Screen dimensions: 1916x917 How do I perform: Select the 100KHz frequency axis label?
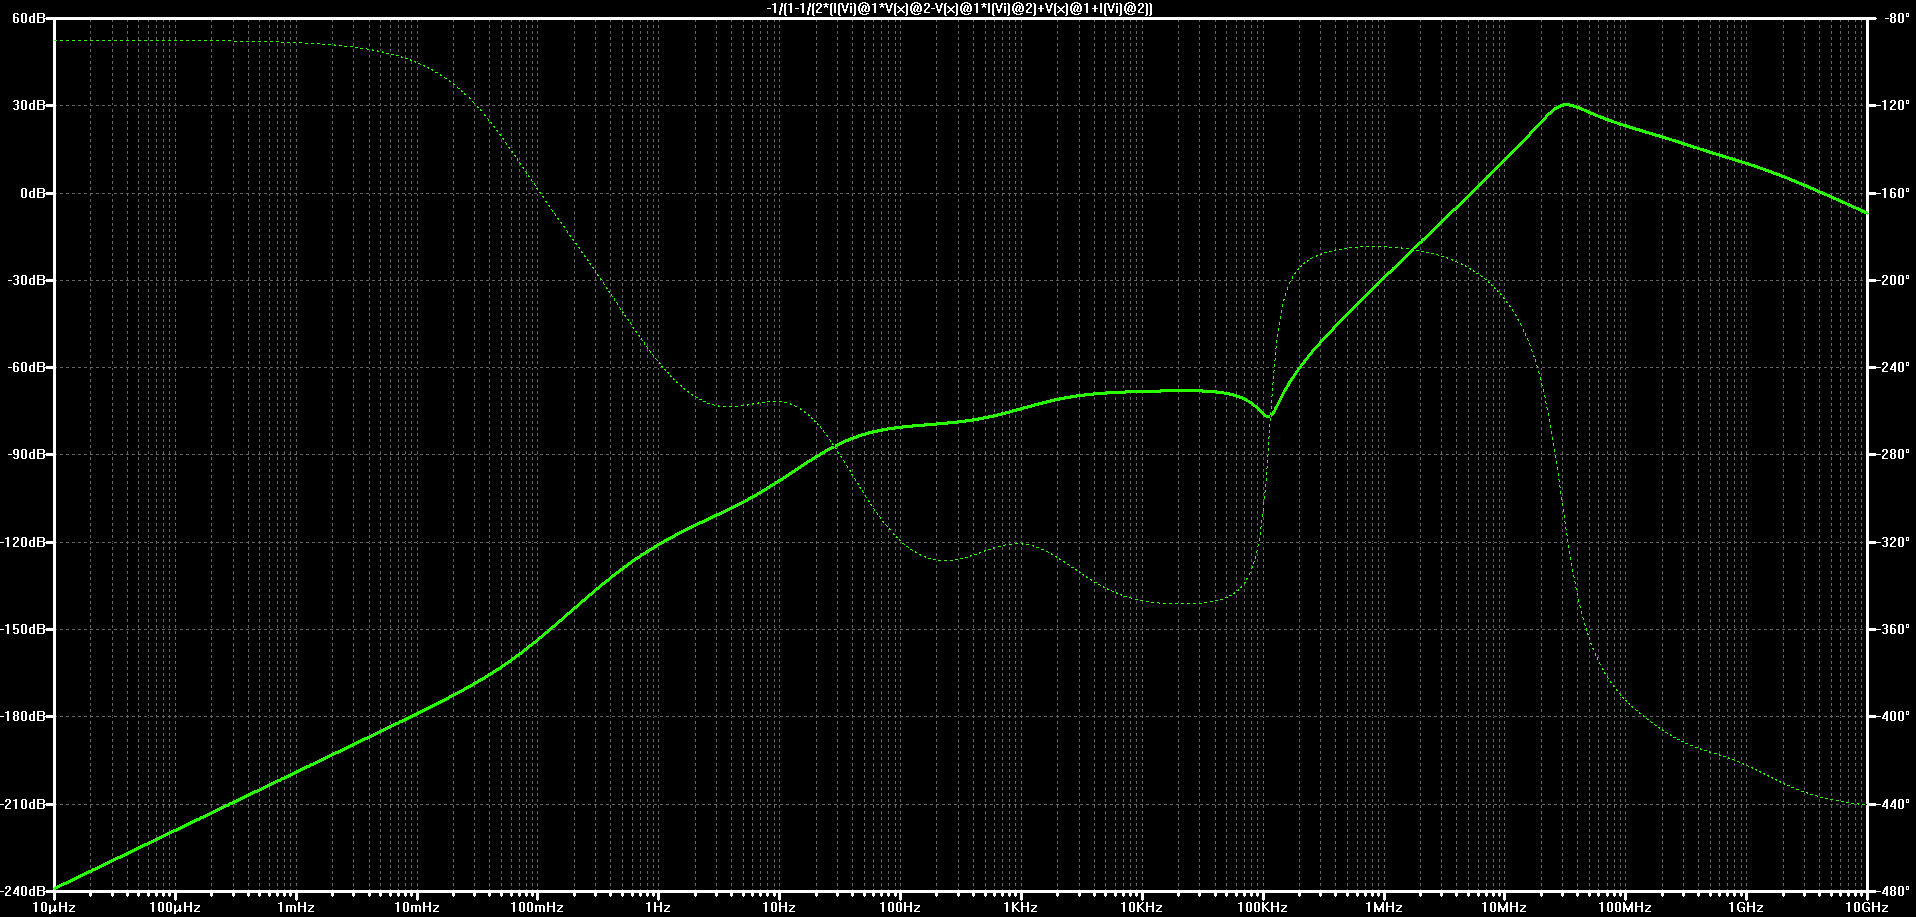pyautogui.click(x=1262, y=908)
